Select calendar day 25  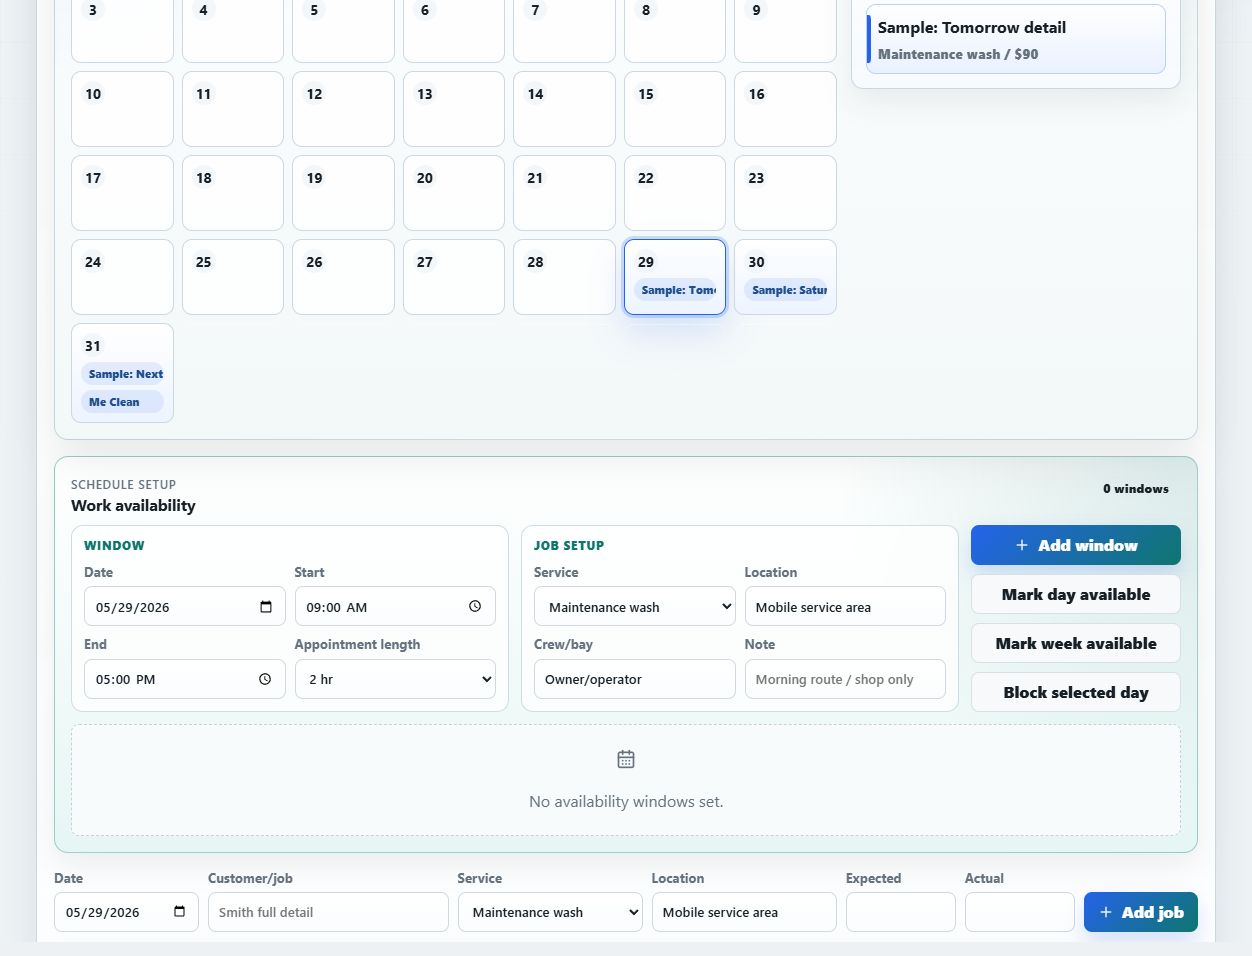point(233,277)
